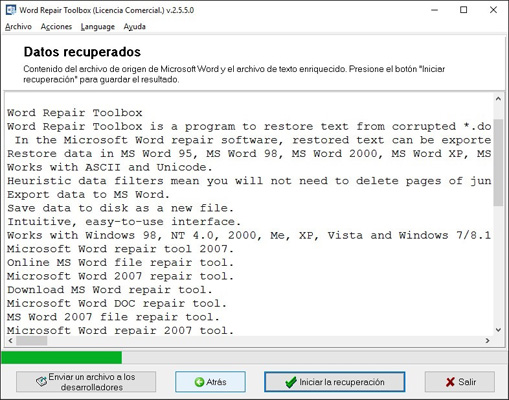Minimize the Word Repair Toolbox window

tap(434, 10)
